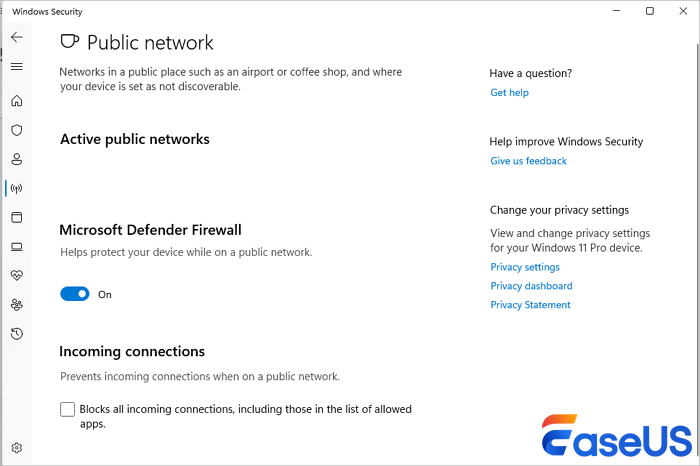Click the Get help link

[509, 93]
